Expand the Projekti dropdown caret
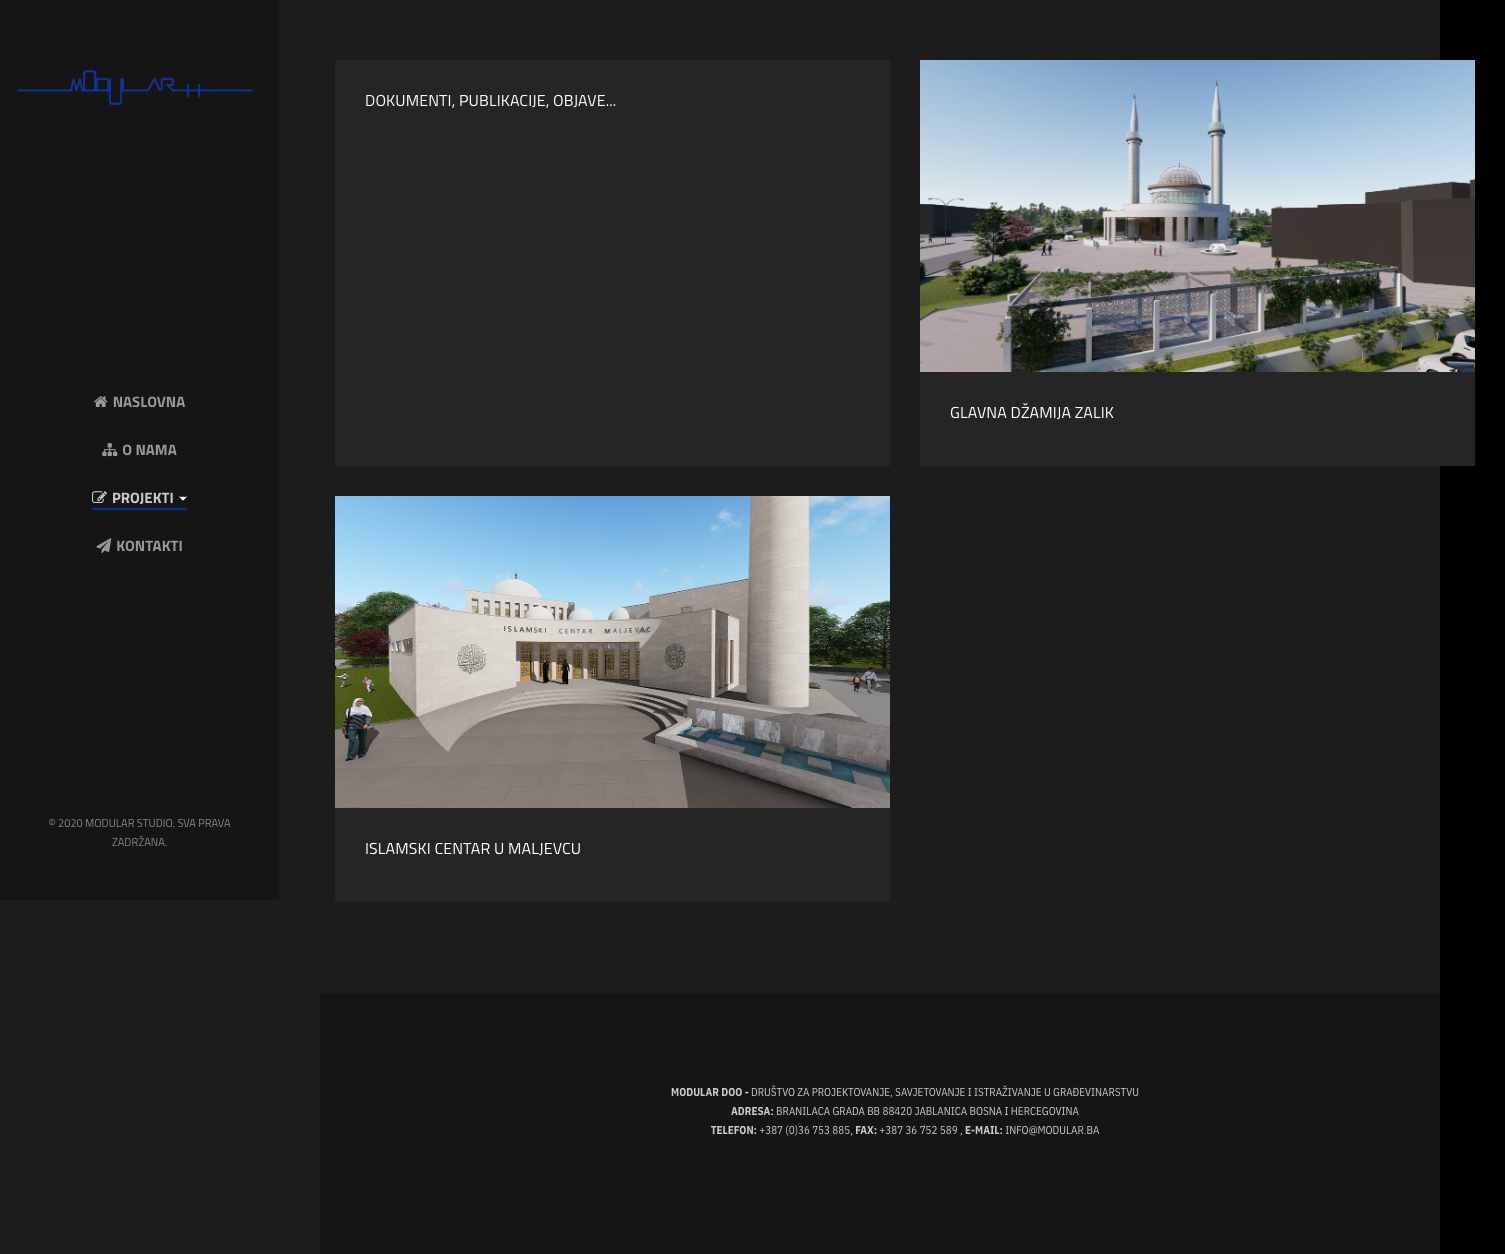 coord(183,499)
